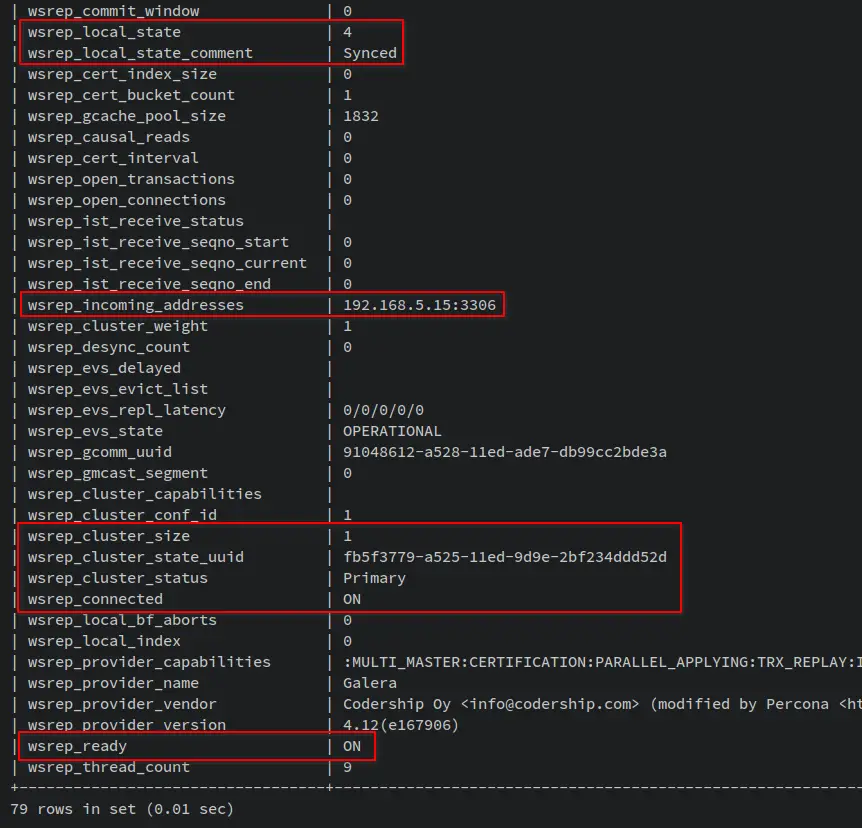This screenshot has height=828, width=862.
Task: Click the wsrep_ist_receive_status label
Action: tap(135, 221)
